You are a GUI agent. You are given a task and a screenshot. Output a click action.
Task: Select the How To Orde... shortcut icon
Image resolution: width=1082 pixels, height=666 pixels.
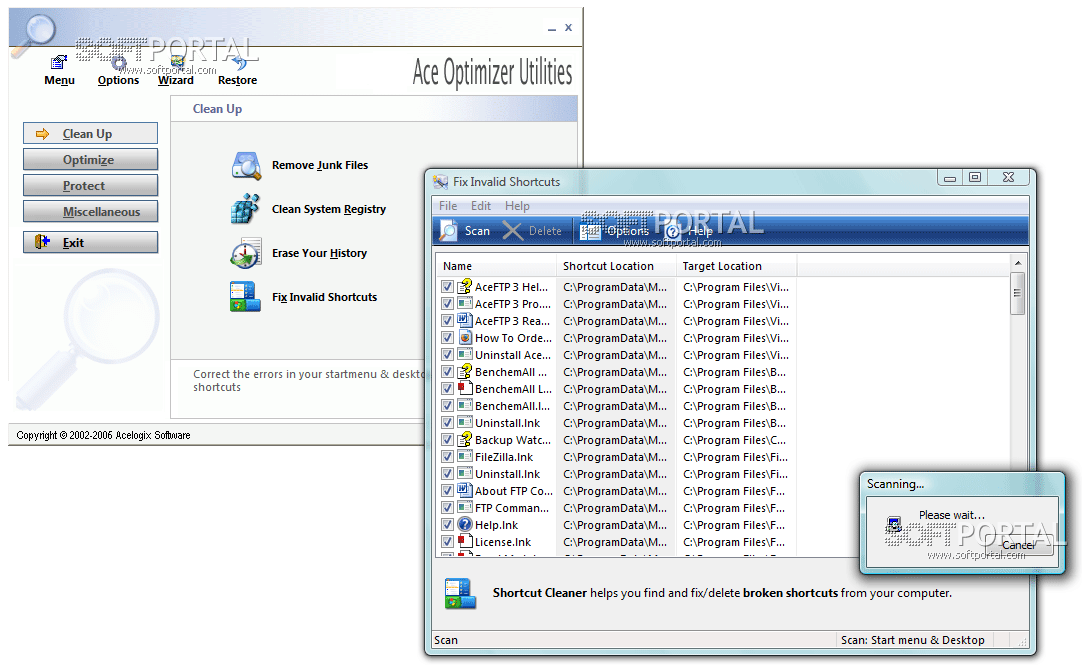465,337
